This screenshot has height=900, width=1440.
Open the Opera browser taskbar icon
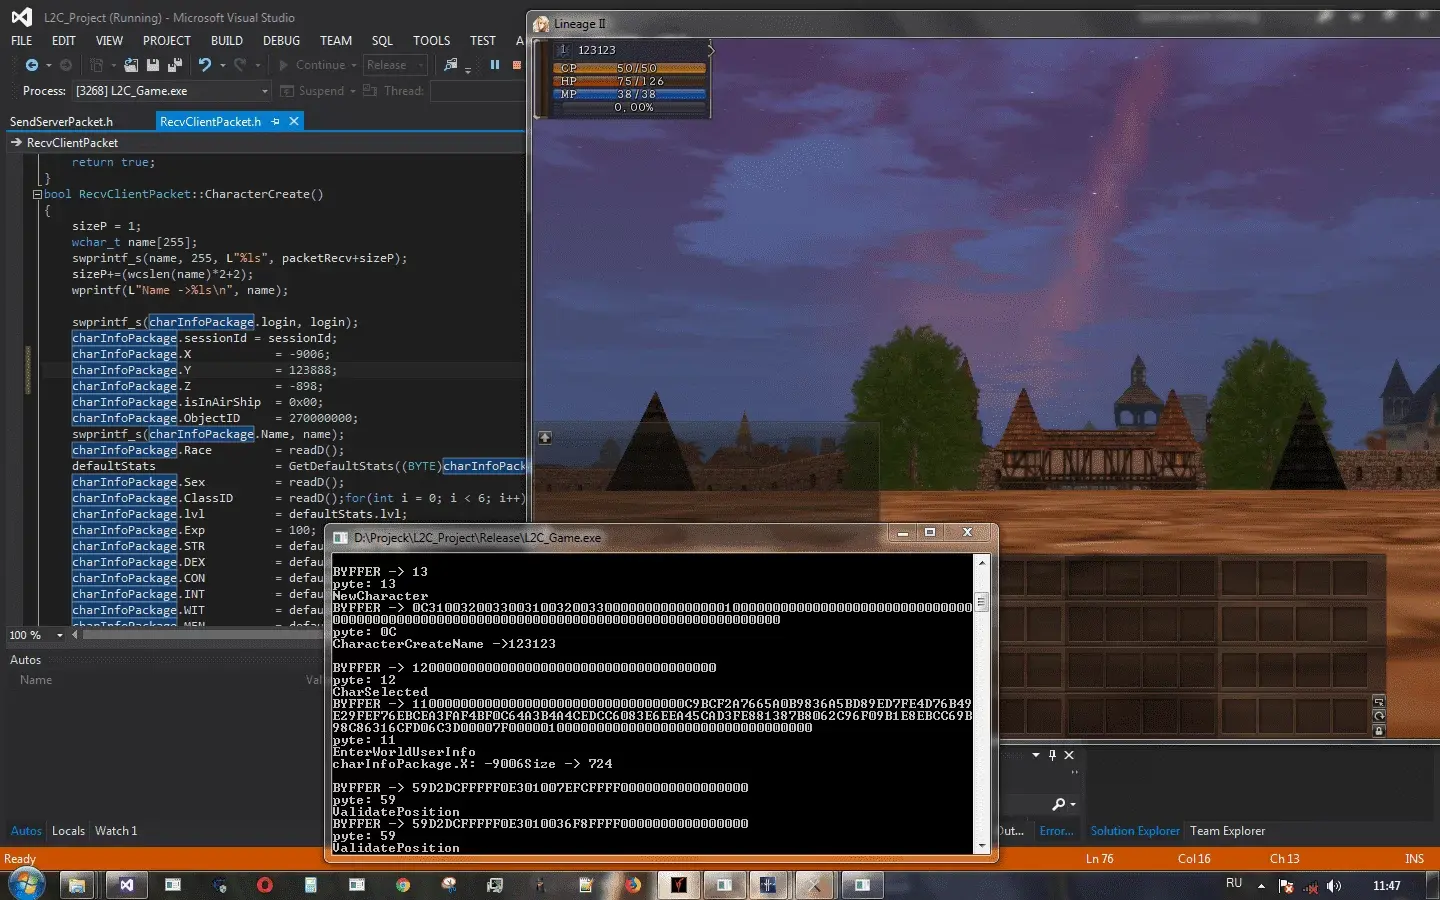pos(264,885)
